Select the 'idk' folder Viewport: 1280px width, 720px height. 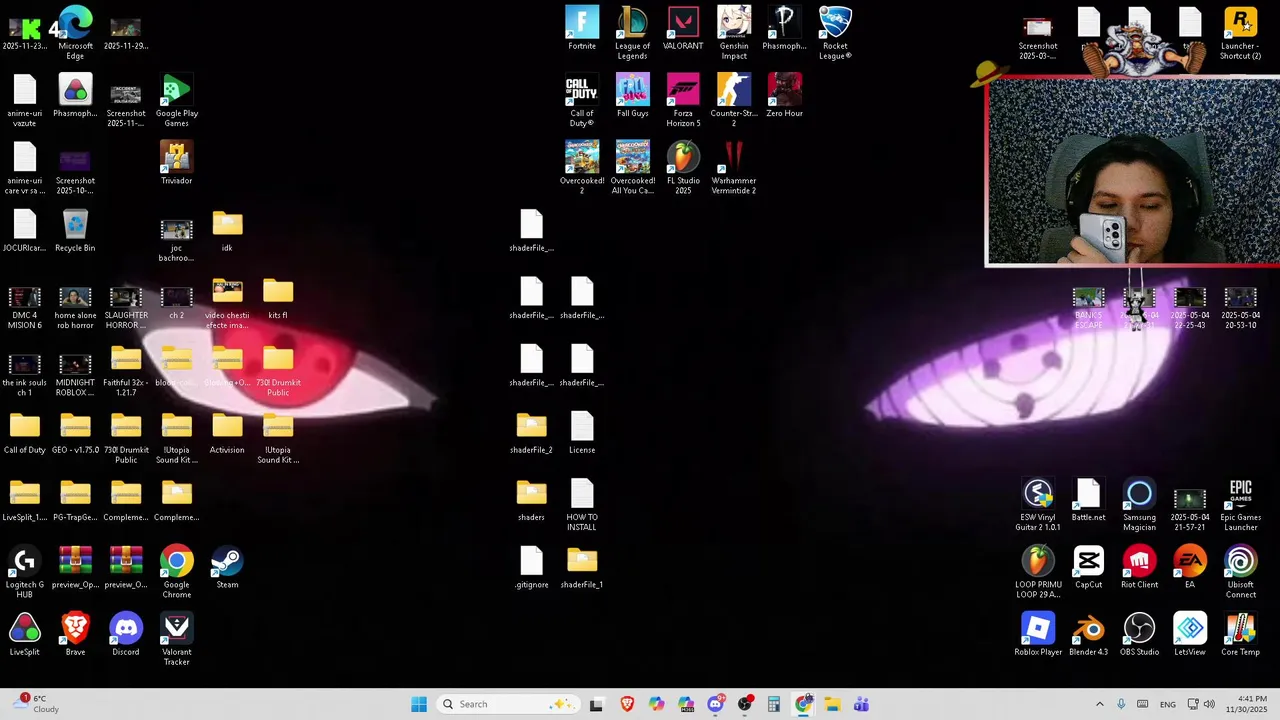[227, 230]
